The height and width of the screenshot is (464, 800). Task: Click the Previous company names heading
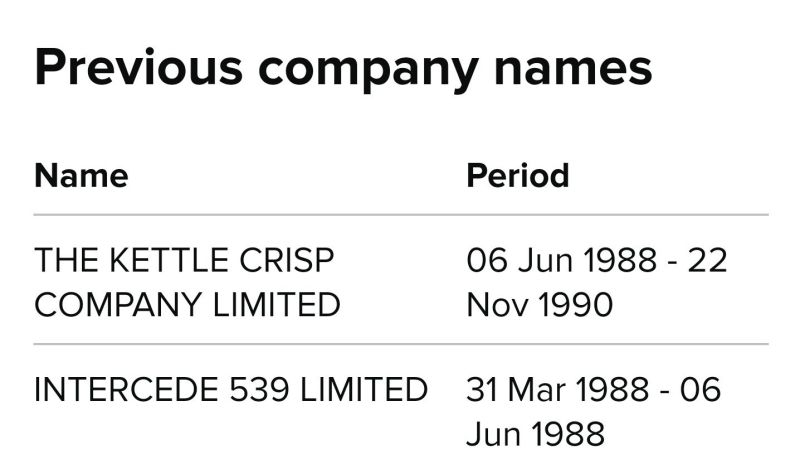click(343, 69)
